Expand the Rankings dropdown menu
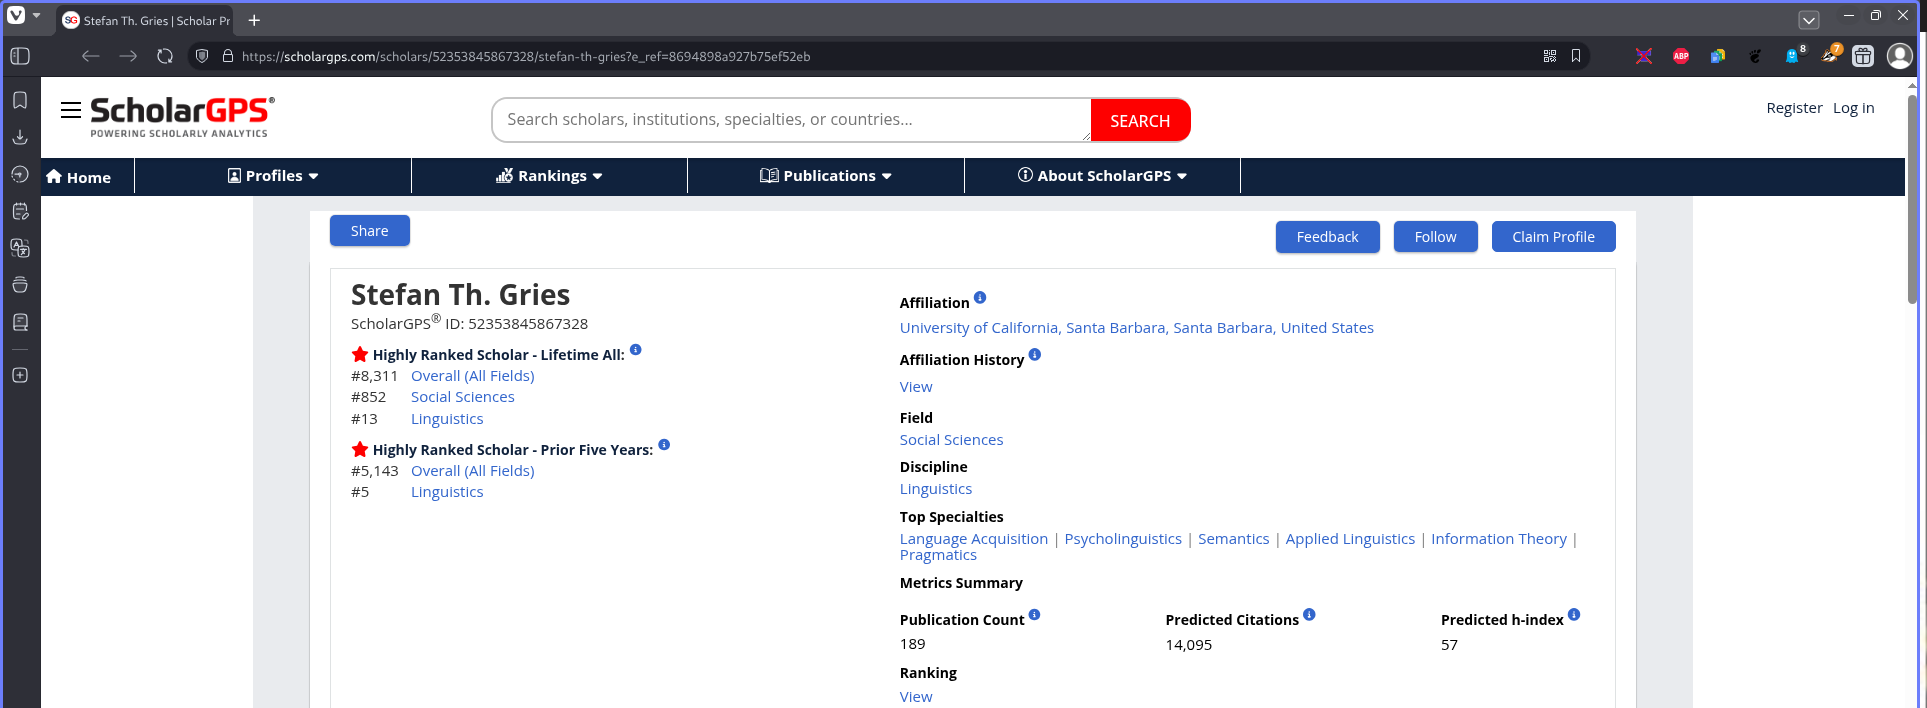 (549, 176)
